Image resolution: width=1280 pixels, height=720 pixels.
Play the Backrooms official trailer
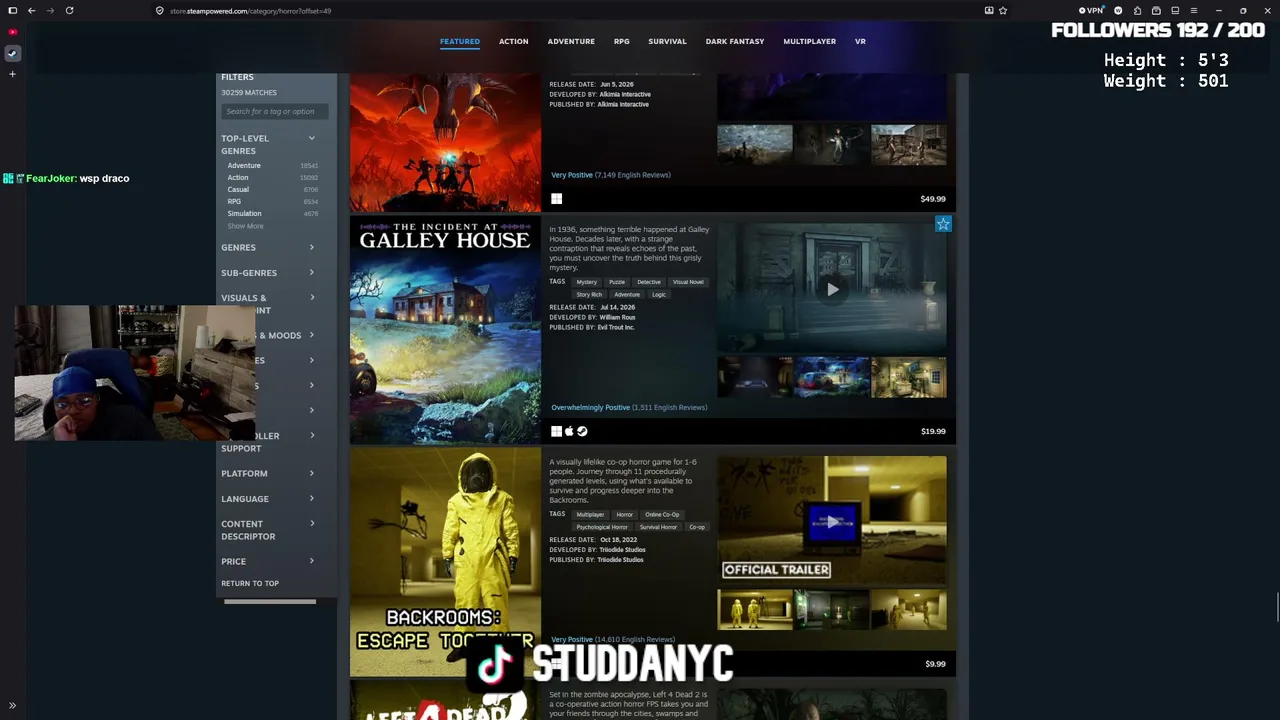coord(832,521)
